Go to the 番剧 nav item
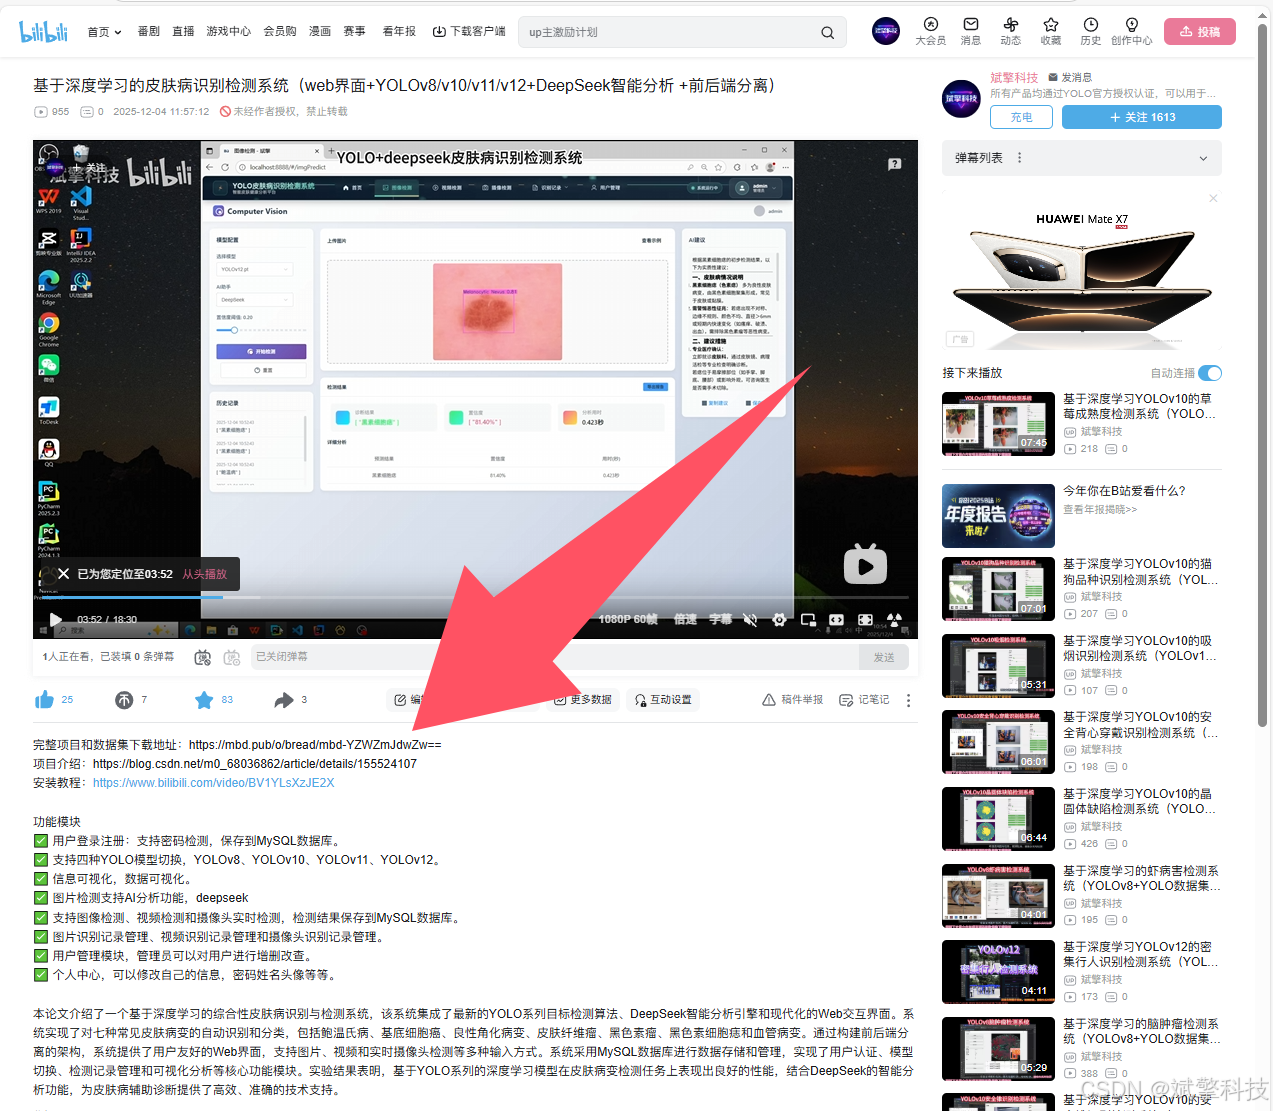The width and height of the screenshot is (1273, 1111). point(149,32)
